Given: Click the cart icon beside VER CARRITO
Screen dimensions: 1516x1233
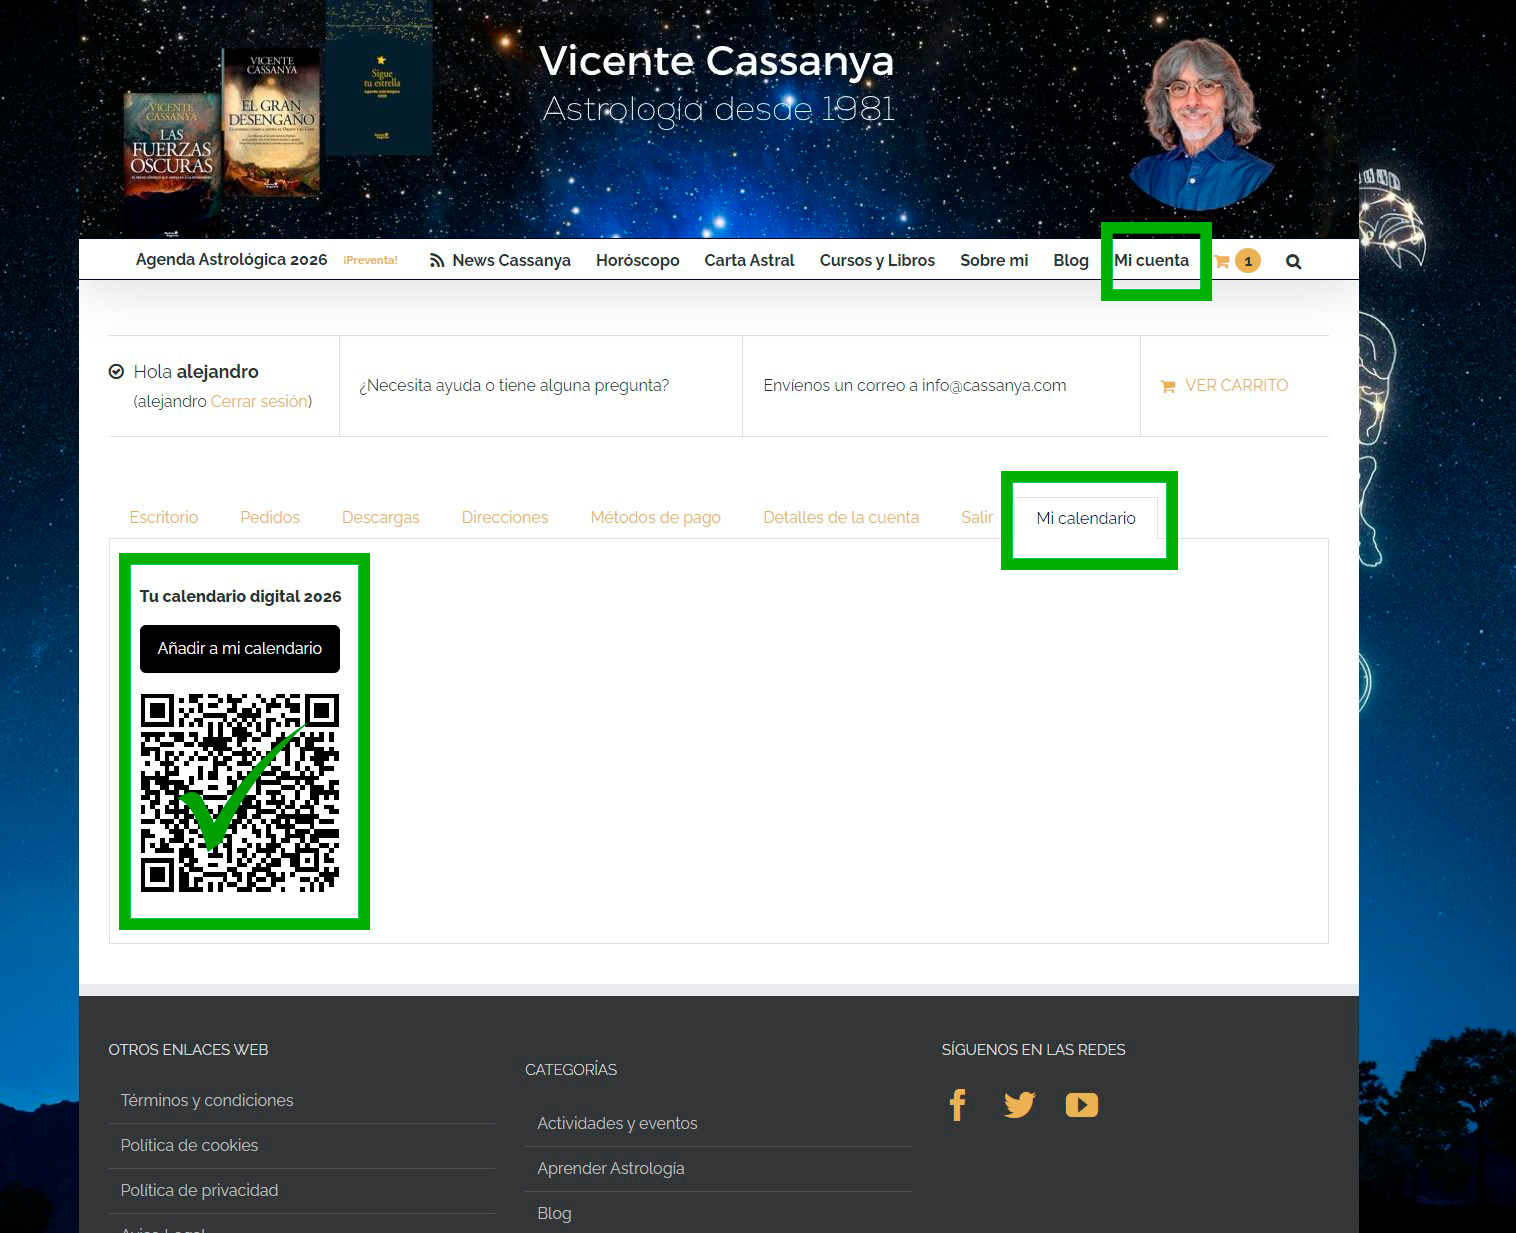Looking at the screenshot, I should pos(1167,386).
